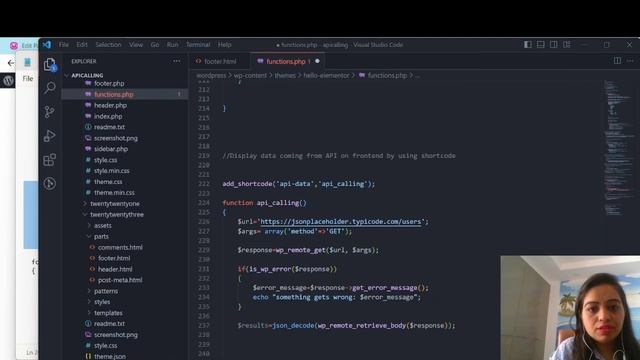
Task: Open the Edit menu
Action: click(x=82, y=44)
